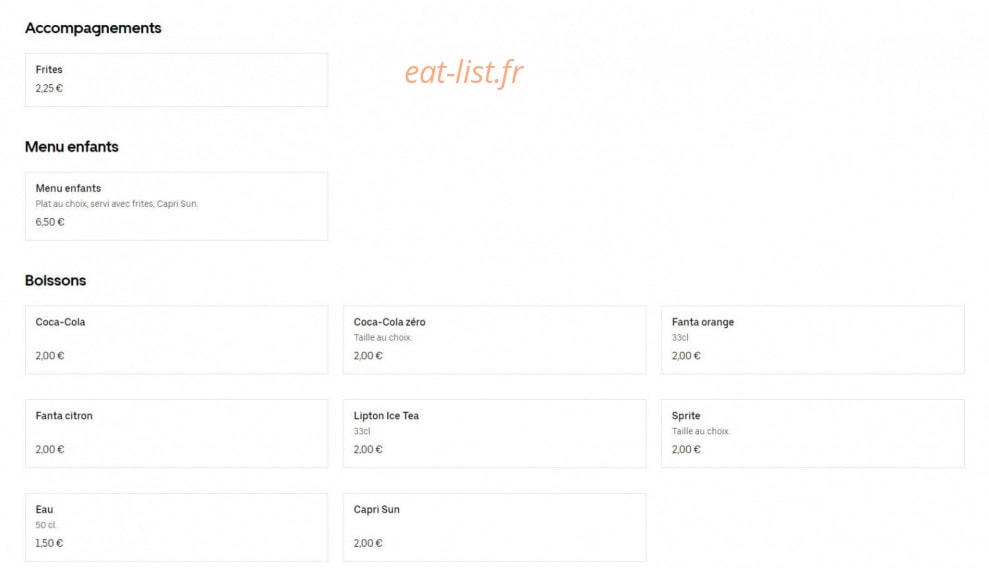Click the 2,25 € Frites price

click(x=49, y=88)
